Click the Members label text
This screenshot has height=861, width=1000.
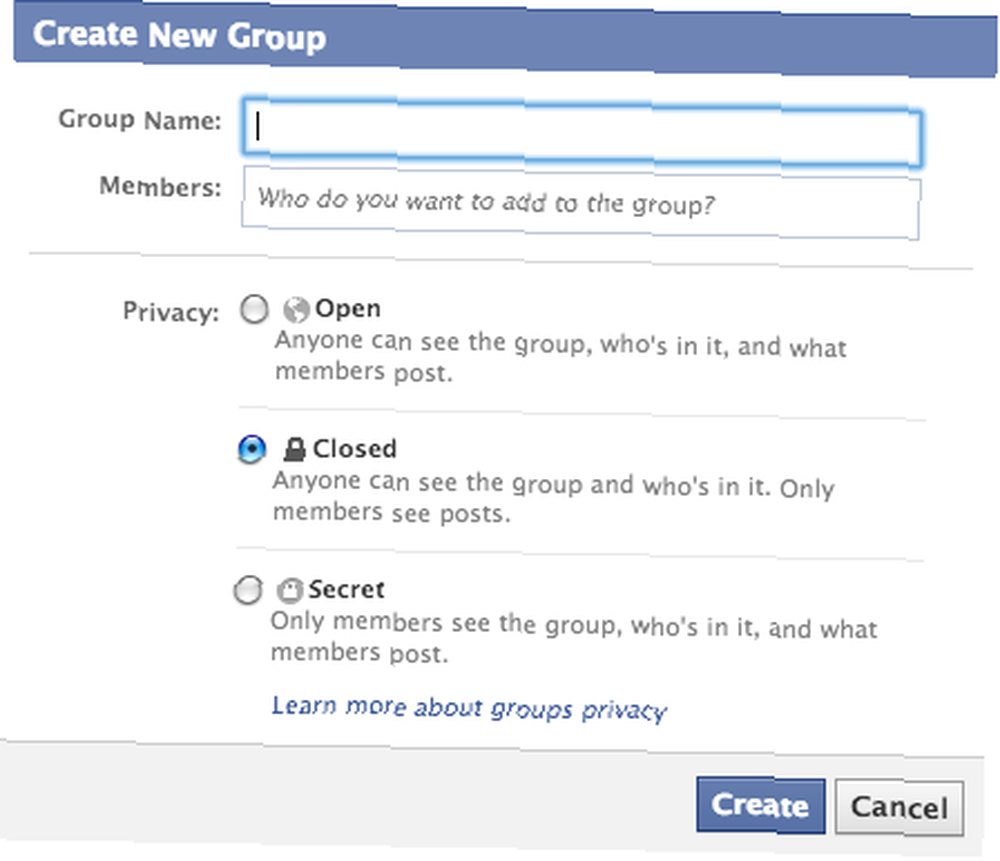(x=160, y=187)
